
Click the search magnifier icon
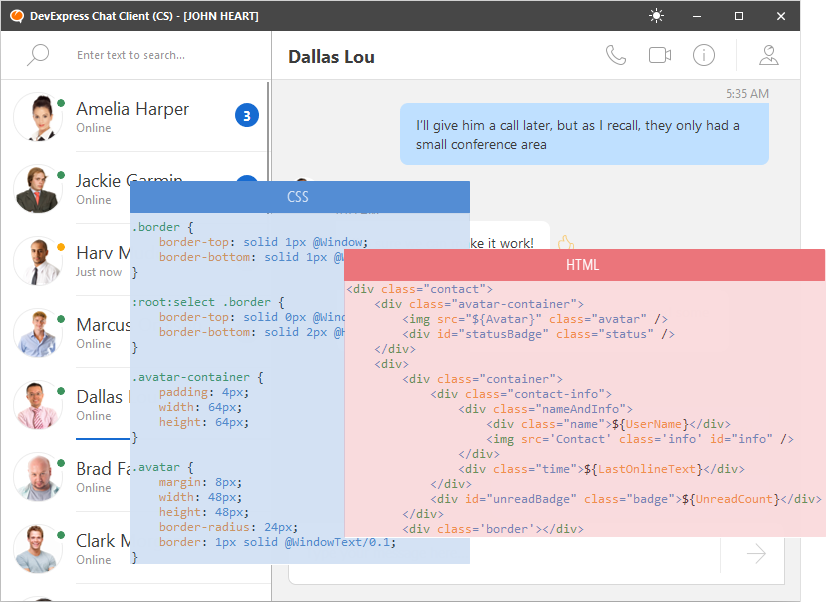coord(37,55)
